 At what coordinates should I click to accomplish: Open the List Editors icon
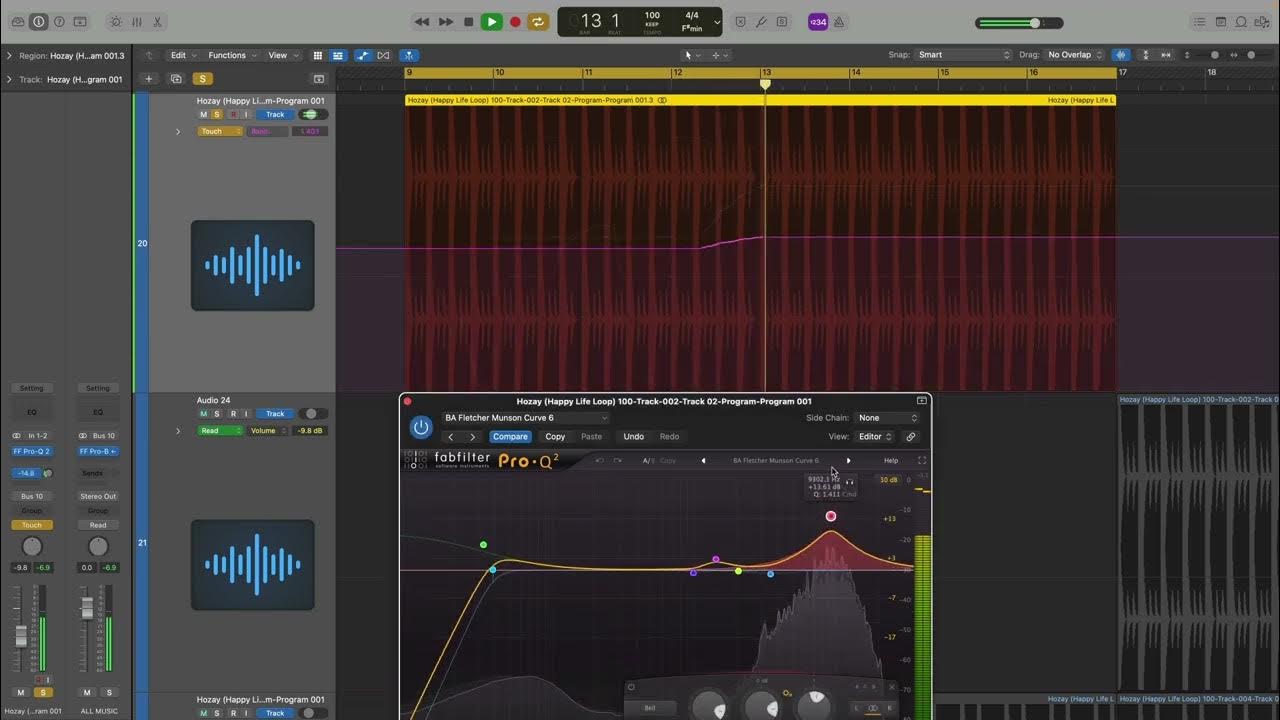coord(1199,22)
